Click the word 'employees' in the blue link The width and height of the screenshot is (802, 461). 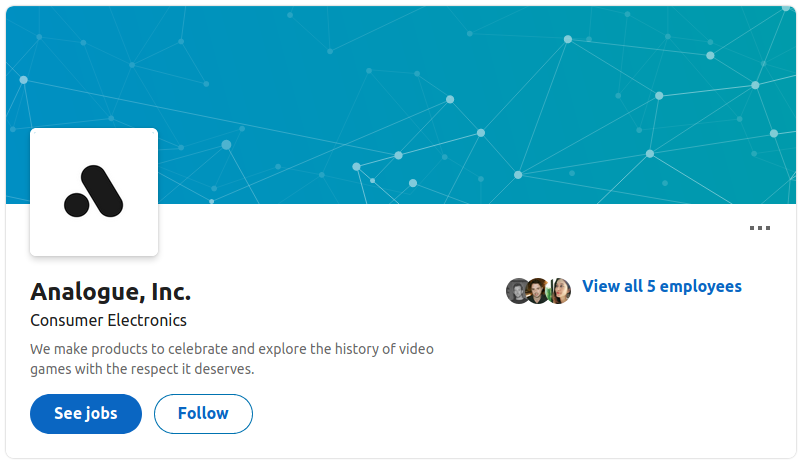[x=701, y=287]
